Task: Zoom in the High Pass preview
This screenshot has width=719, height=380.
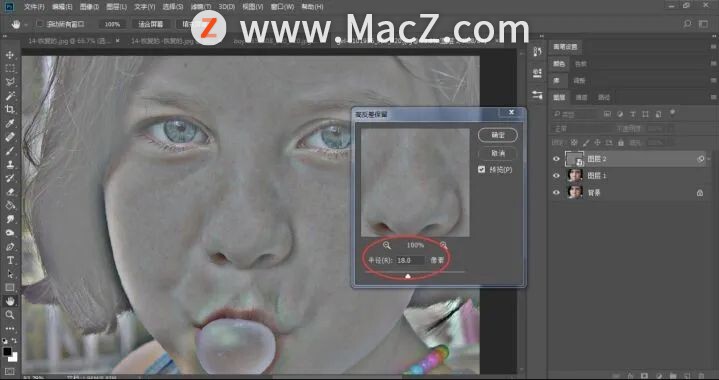Action: click(443, 245)
